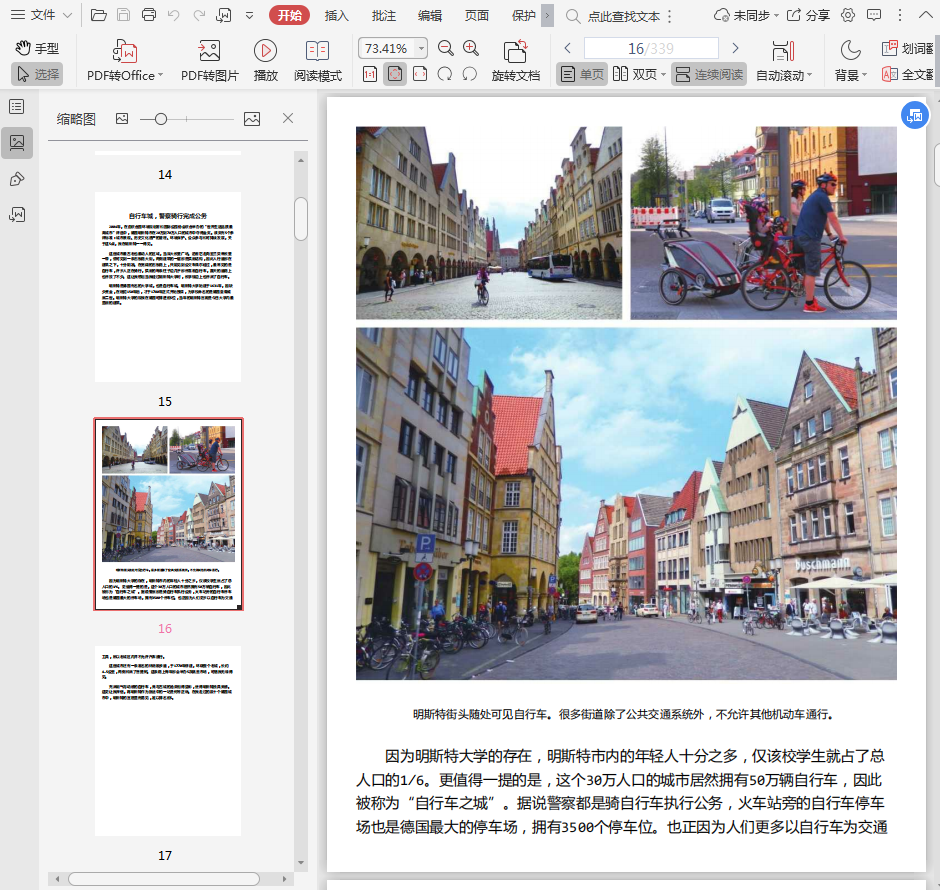Viewport: 940px width, 890px height.
Task: Expand the 双页 dropdown arrow
Action: tap(663, 75)
